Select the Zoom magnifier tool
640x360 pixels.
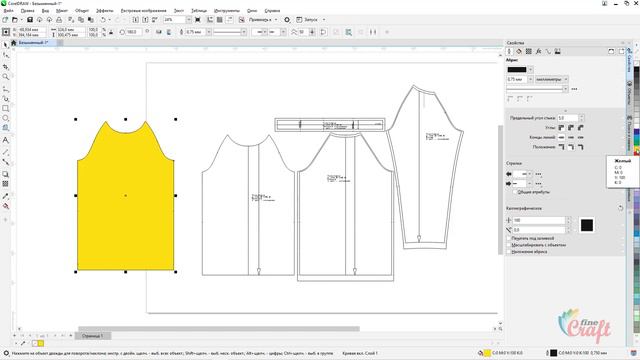(x=6, y=77)
